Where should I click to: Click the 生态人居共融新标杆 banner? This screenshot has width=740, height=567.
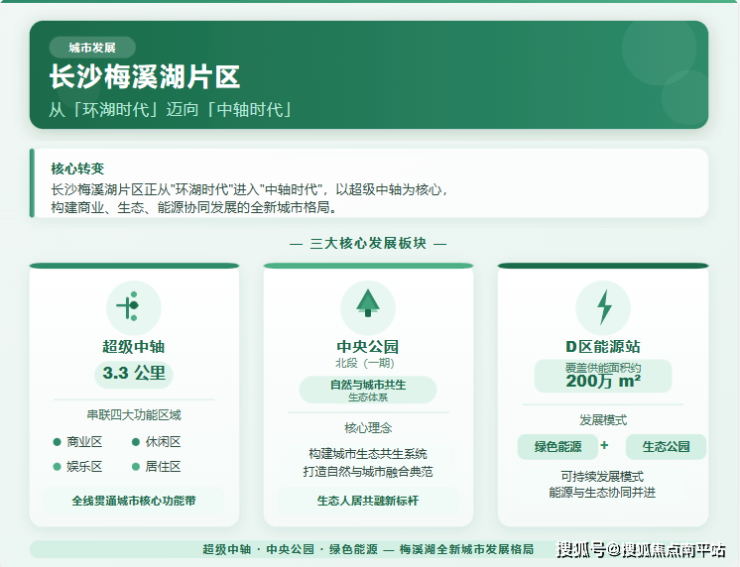coord(368,500)
